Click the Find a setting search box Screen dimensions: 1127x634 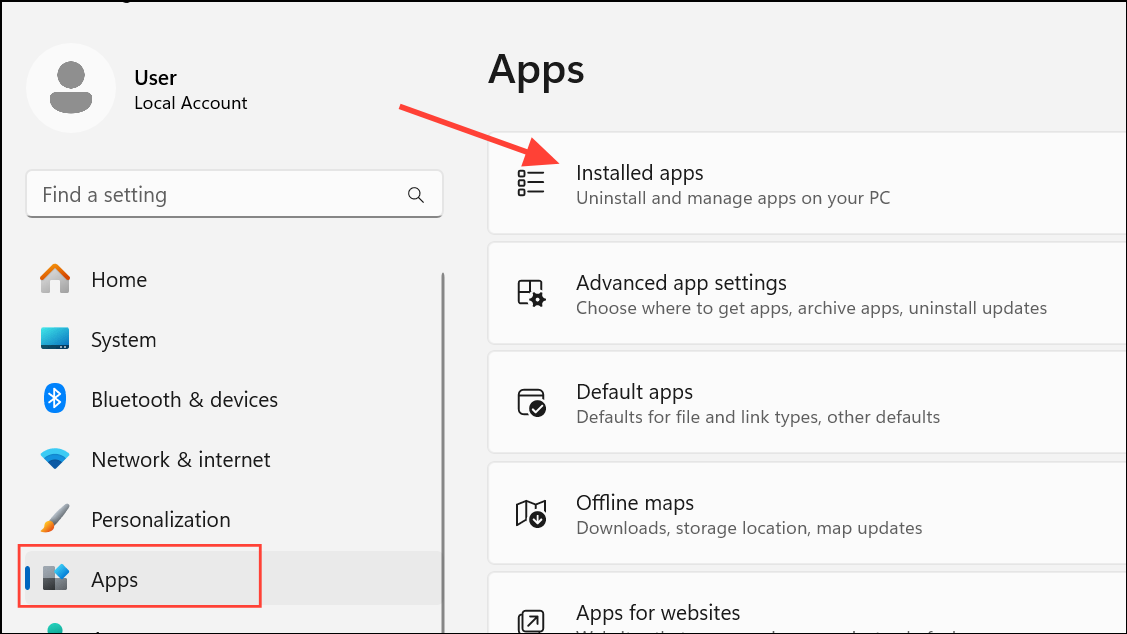click(234, 194)
